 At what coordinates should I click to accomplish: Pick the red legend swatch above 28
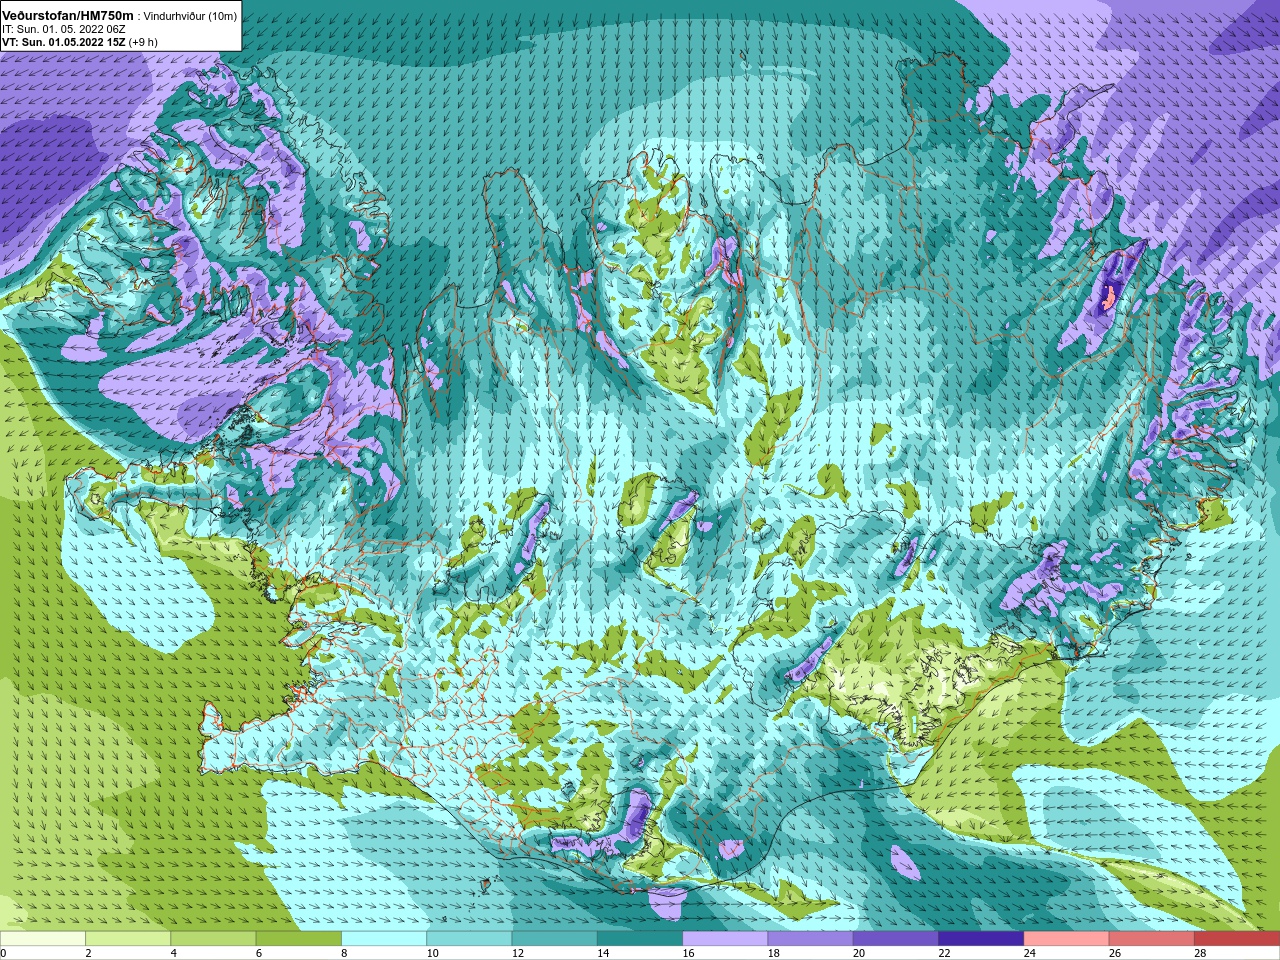[x=1237, y=939]
